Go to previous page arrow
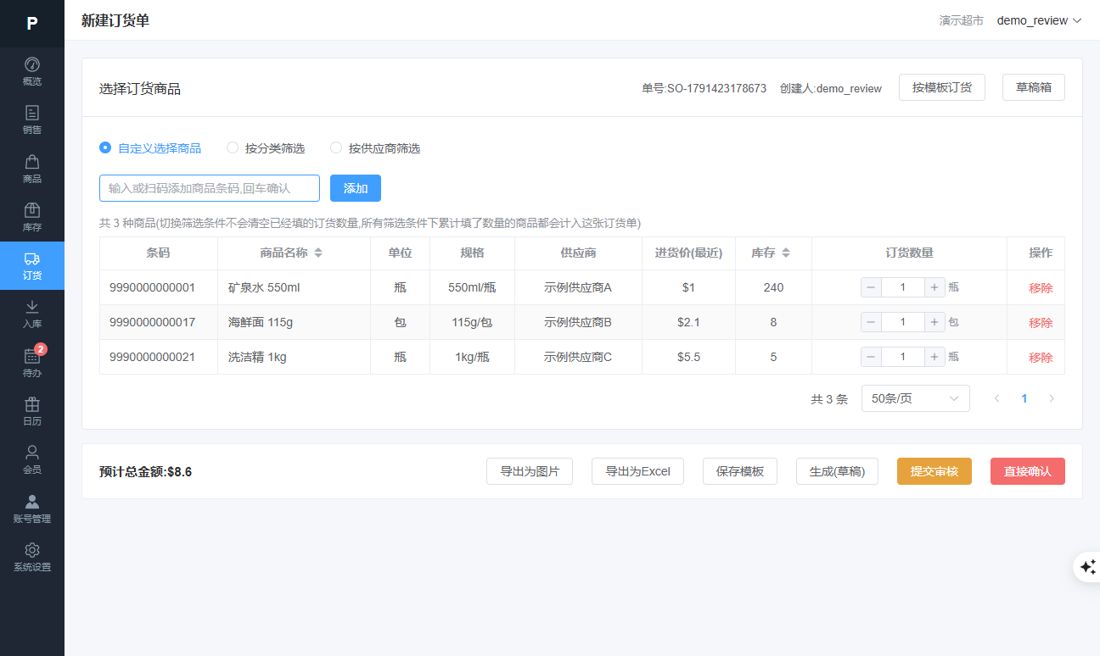 coord(997,399)
